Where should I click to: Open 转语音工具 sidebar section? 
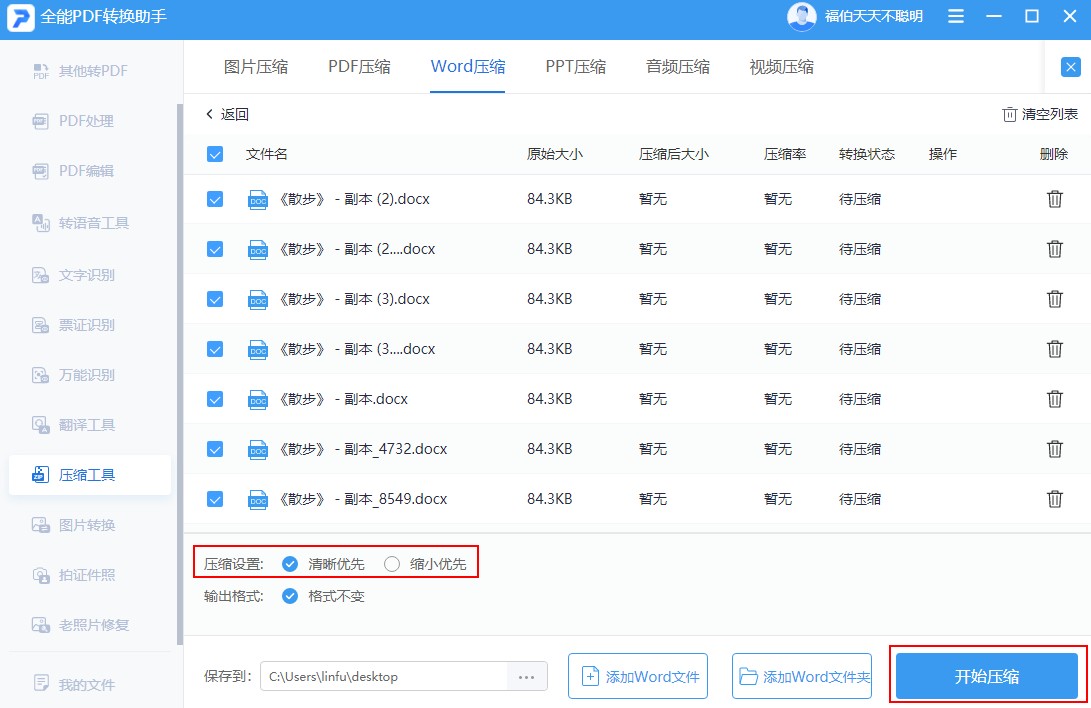[81, 223]
